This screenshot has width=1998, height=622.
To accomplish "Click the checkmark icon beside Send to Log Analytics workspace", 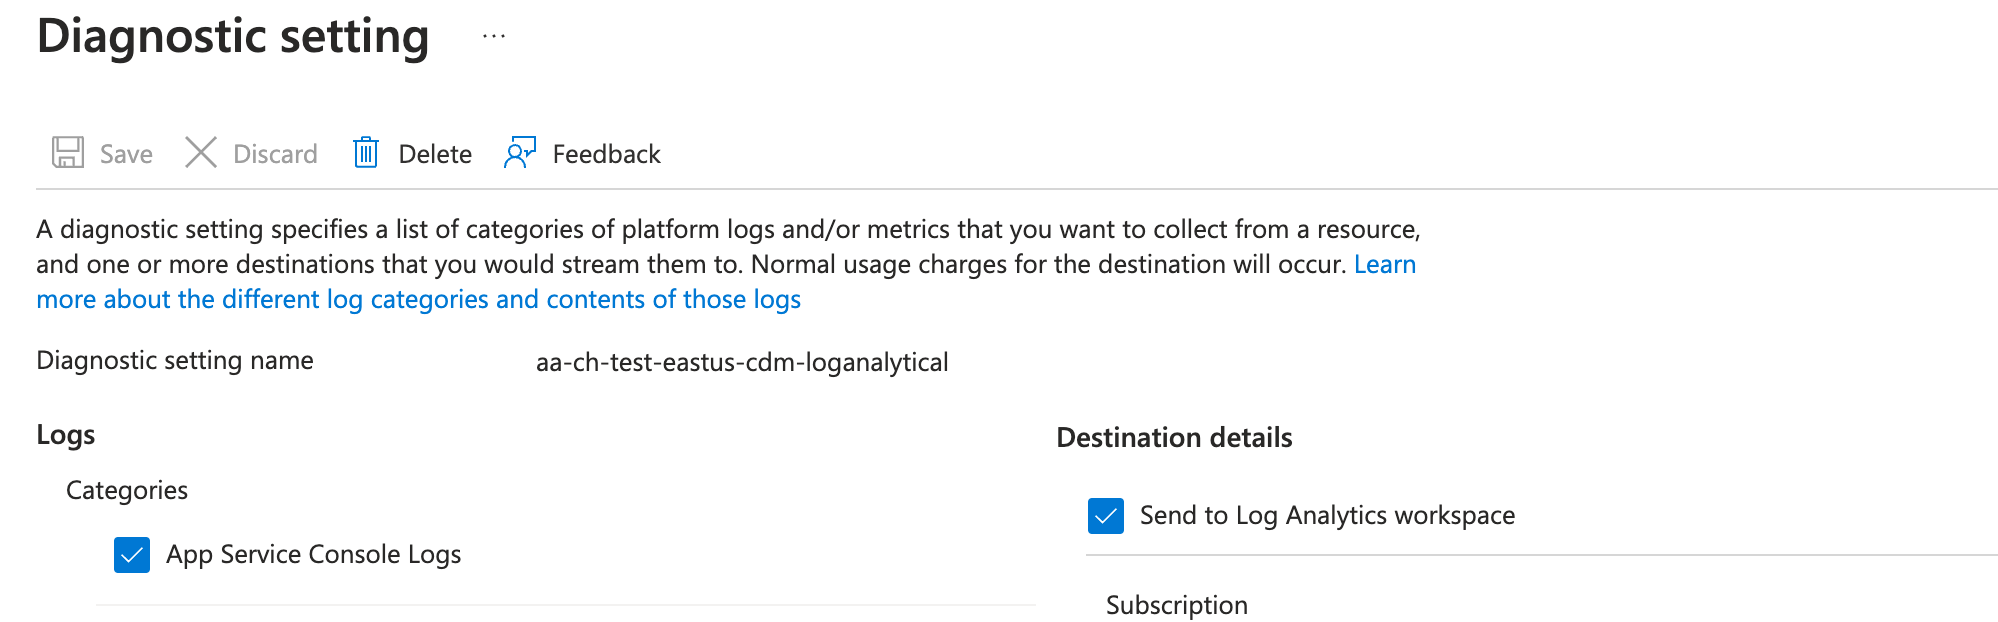I will [x=1105, y=516].
